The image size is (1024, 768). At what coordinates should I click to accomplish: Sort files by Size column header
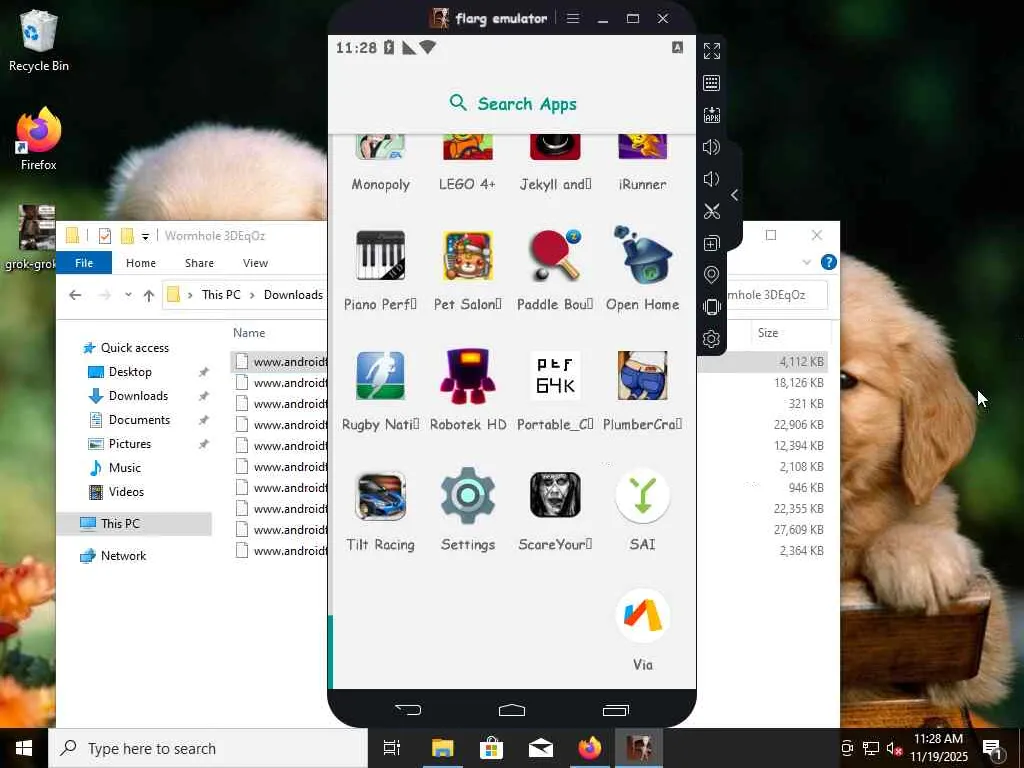coord(768,332)
